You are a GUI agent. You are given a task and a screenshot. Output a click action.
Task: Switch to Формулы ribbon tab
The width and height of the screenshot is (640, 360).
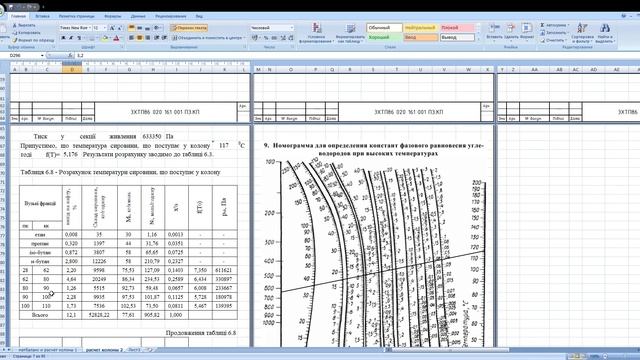click(113, 16)
